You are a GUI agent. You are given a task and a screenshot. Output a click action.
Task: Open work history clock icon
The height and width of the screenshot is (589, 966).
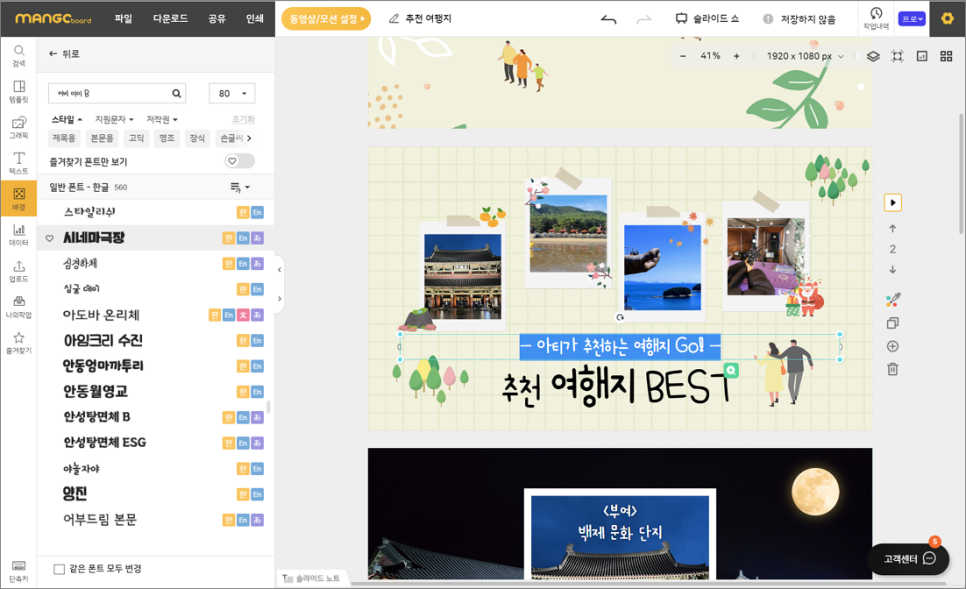coord(875,18)
